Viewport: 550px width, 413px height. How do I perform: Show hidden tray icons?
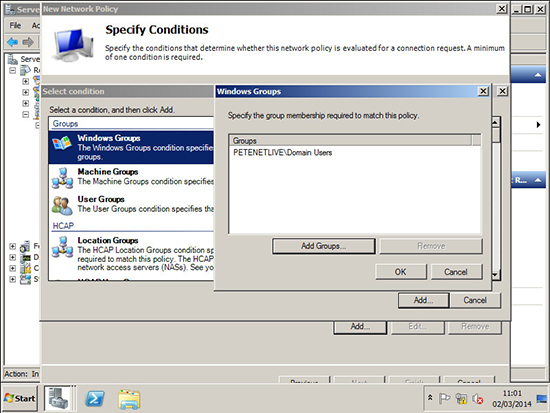pyautogui.click(x=430, y=398)
